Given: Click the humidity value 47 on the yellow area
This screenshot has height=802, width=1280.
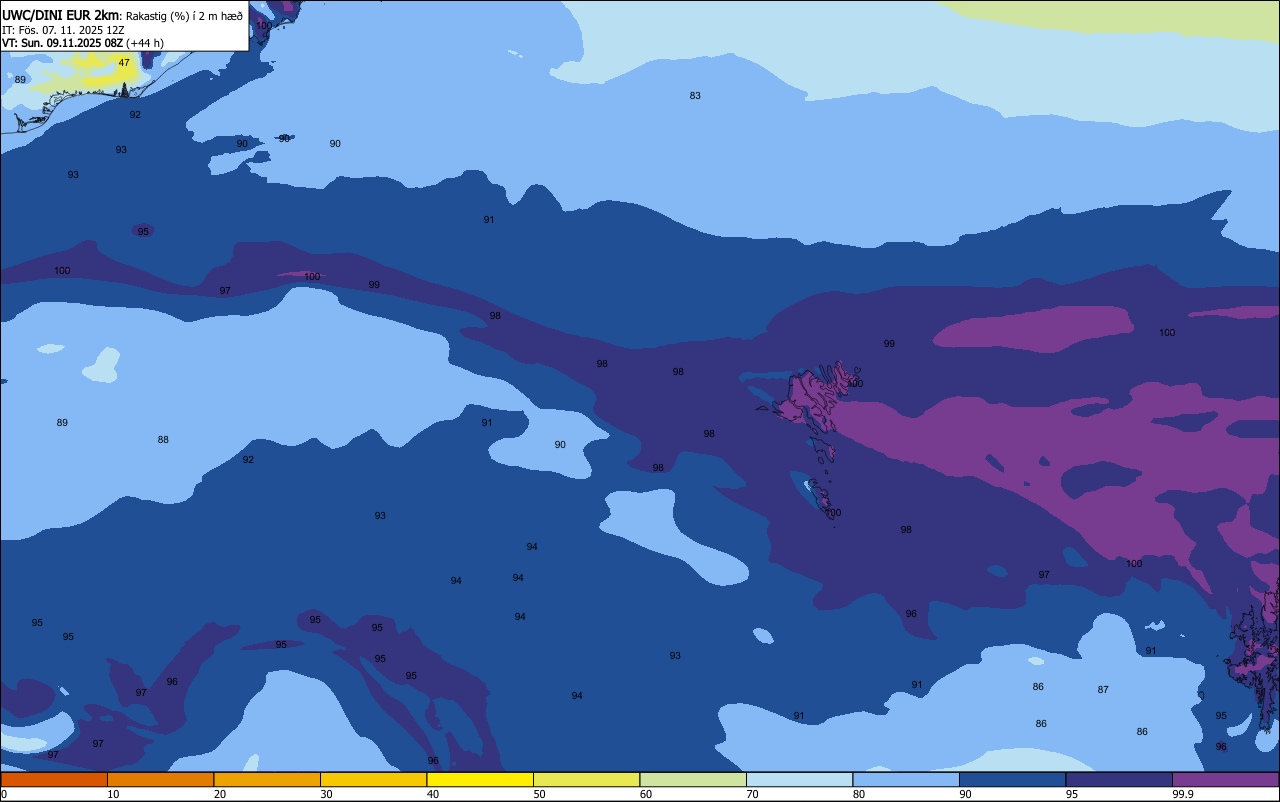Looking at the screenshot, I should 124,63.
